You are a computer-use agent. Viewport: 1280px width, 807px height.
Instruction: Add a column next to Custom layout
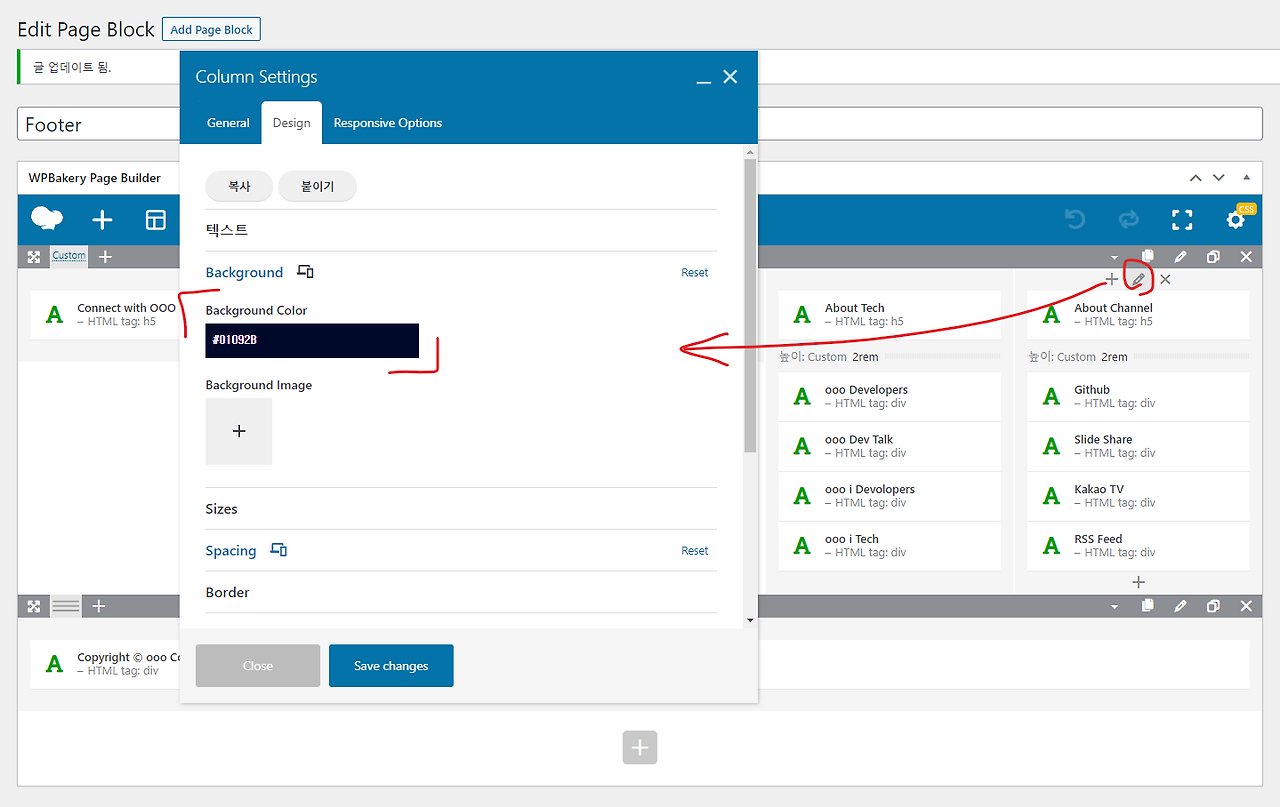(x=105, y=257)
